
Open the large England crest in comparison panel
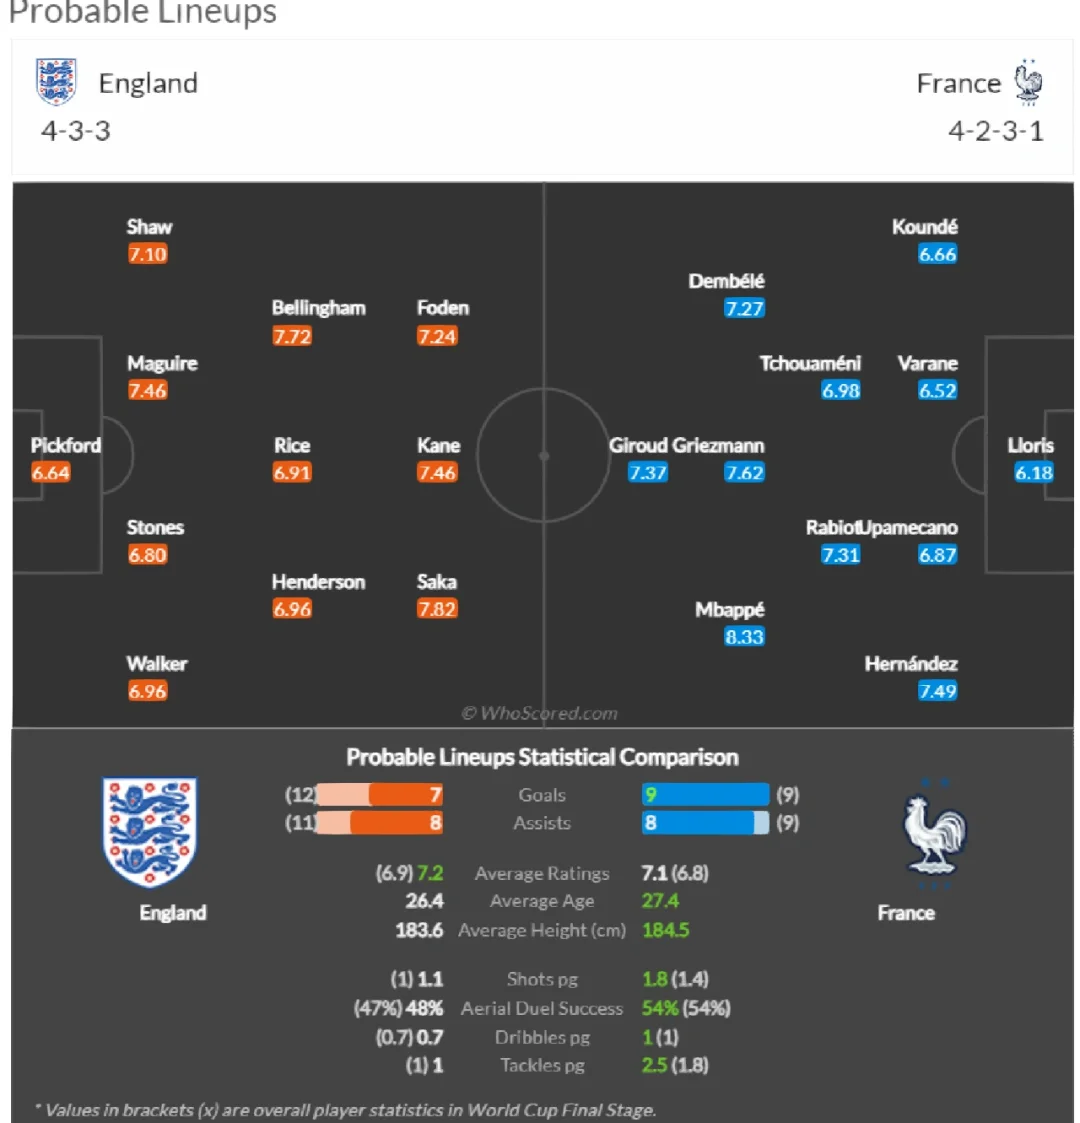pyautogui.click(x=150, y=832)
